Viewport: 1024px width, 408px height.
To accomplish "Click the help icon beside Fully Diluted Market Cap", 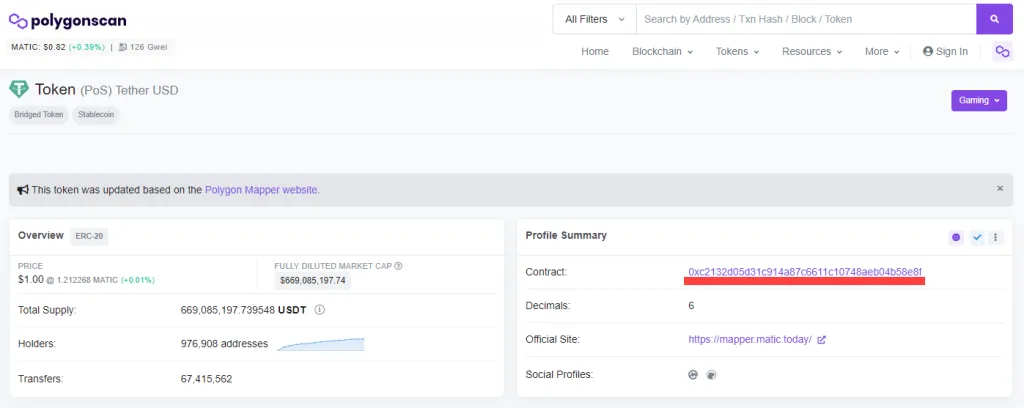I will coord(398,266).
